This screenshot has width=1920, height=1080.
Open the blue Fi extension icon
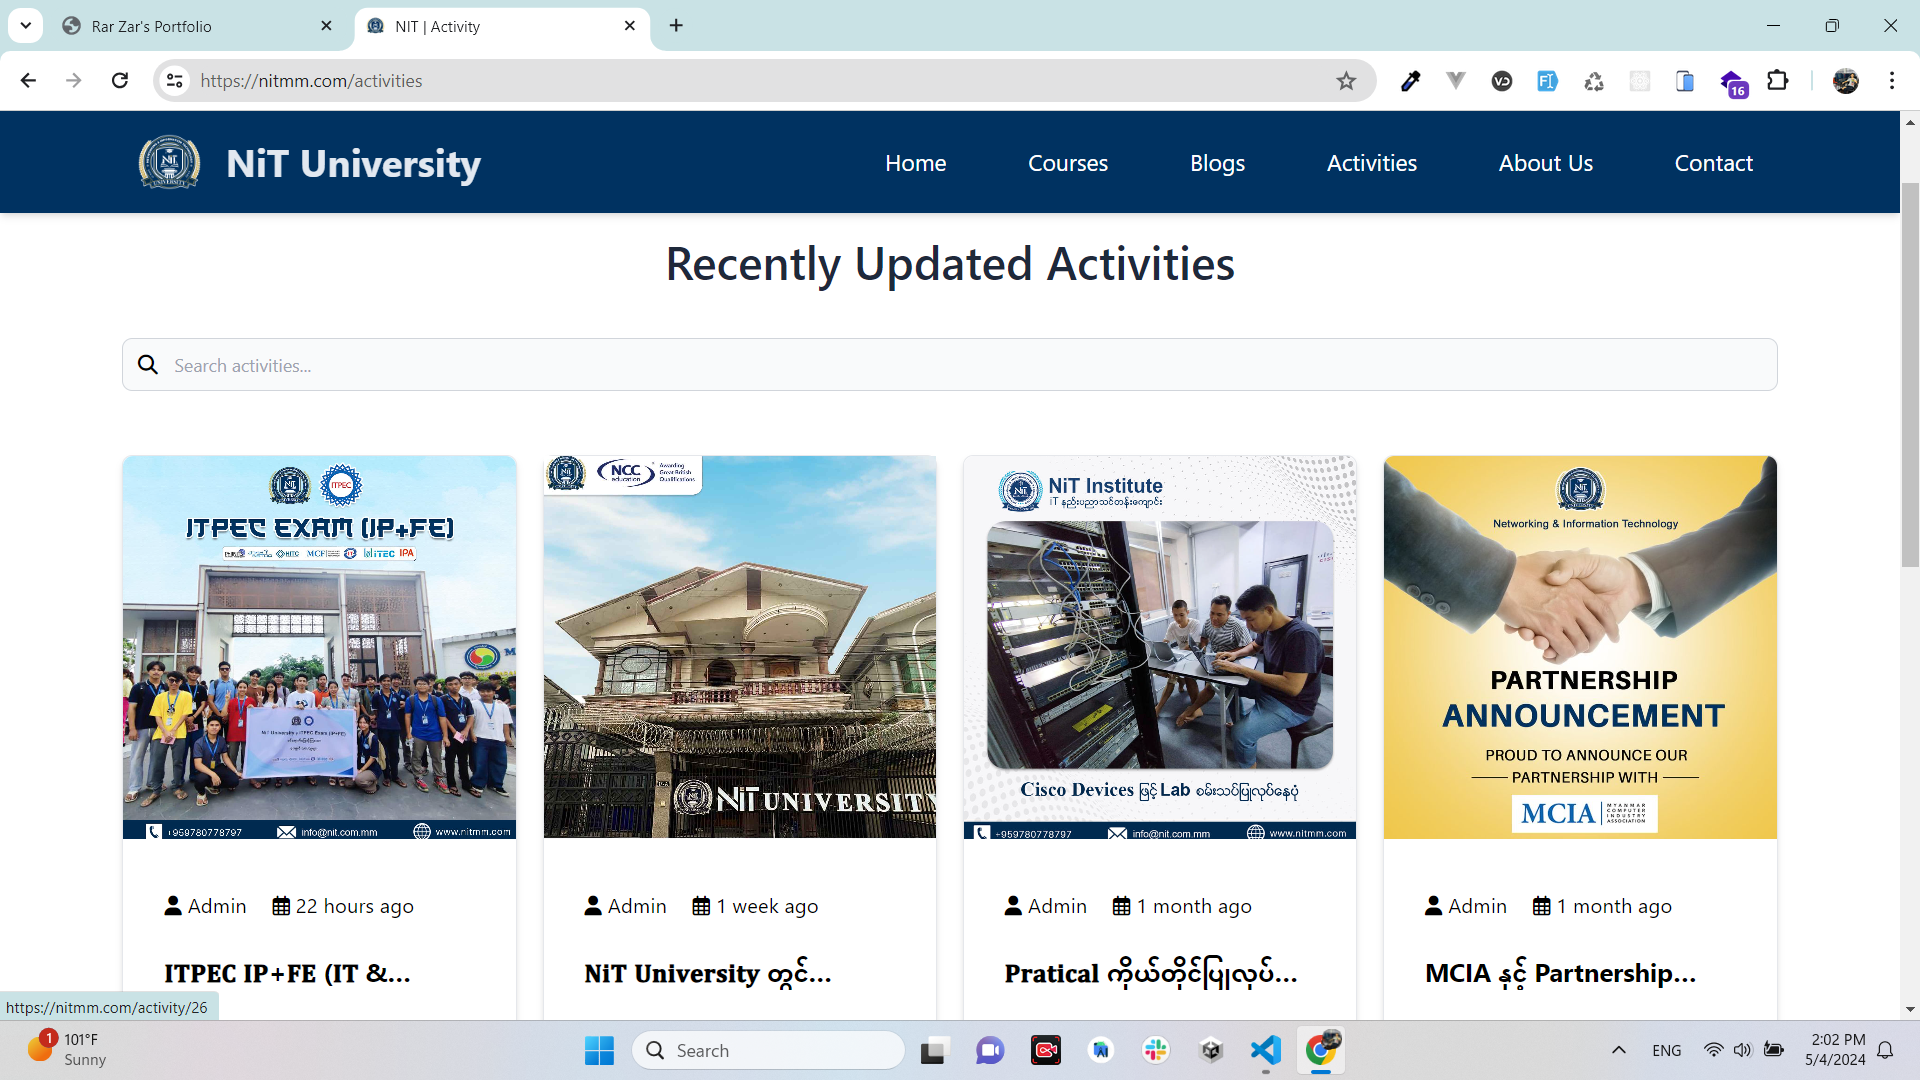1548,81
